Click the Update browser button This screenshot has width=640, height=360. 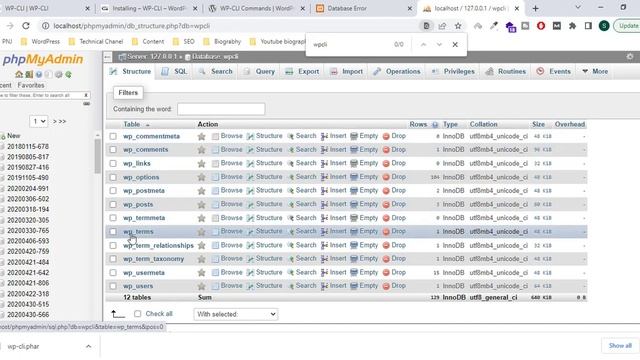(628, 26)
